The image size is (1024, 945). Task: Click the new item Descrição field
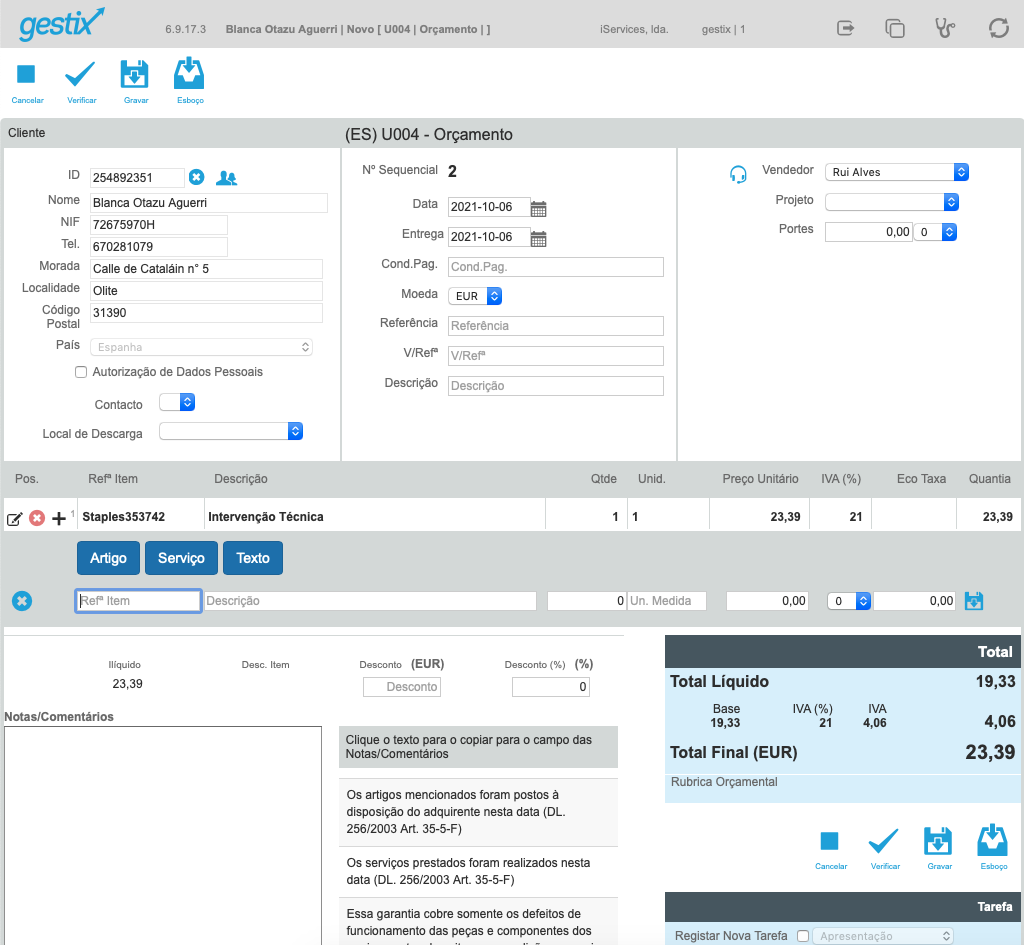point(370,601)
